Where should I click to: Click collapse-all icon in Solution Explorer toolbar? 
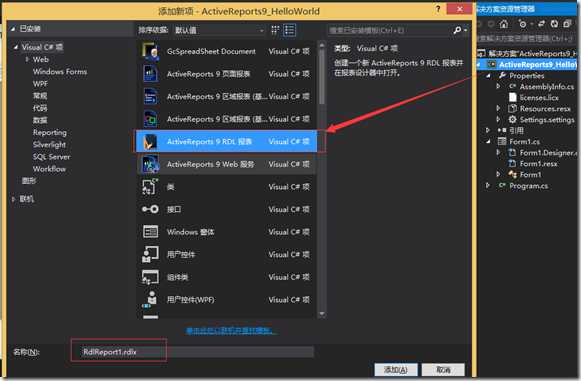tap(567, 24)
